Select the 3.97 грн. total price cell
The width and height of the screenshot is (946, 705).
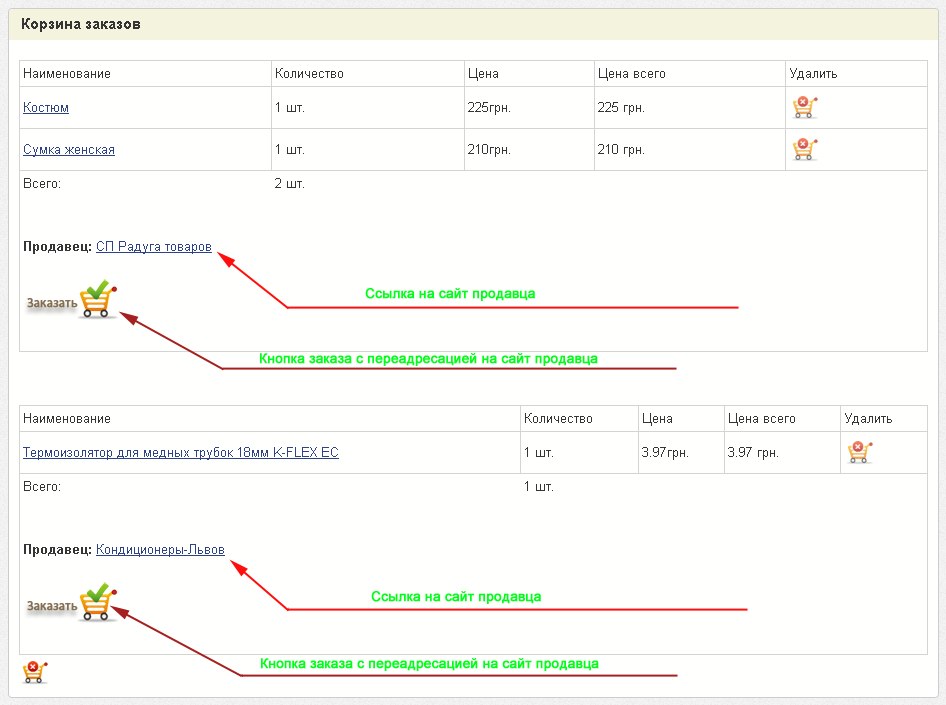coord(753,453)
